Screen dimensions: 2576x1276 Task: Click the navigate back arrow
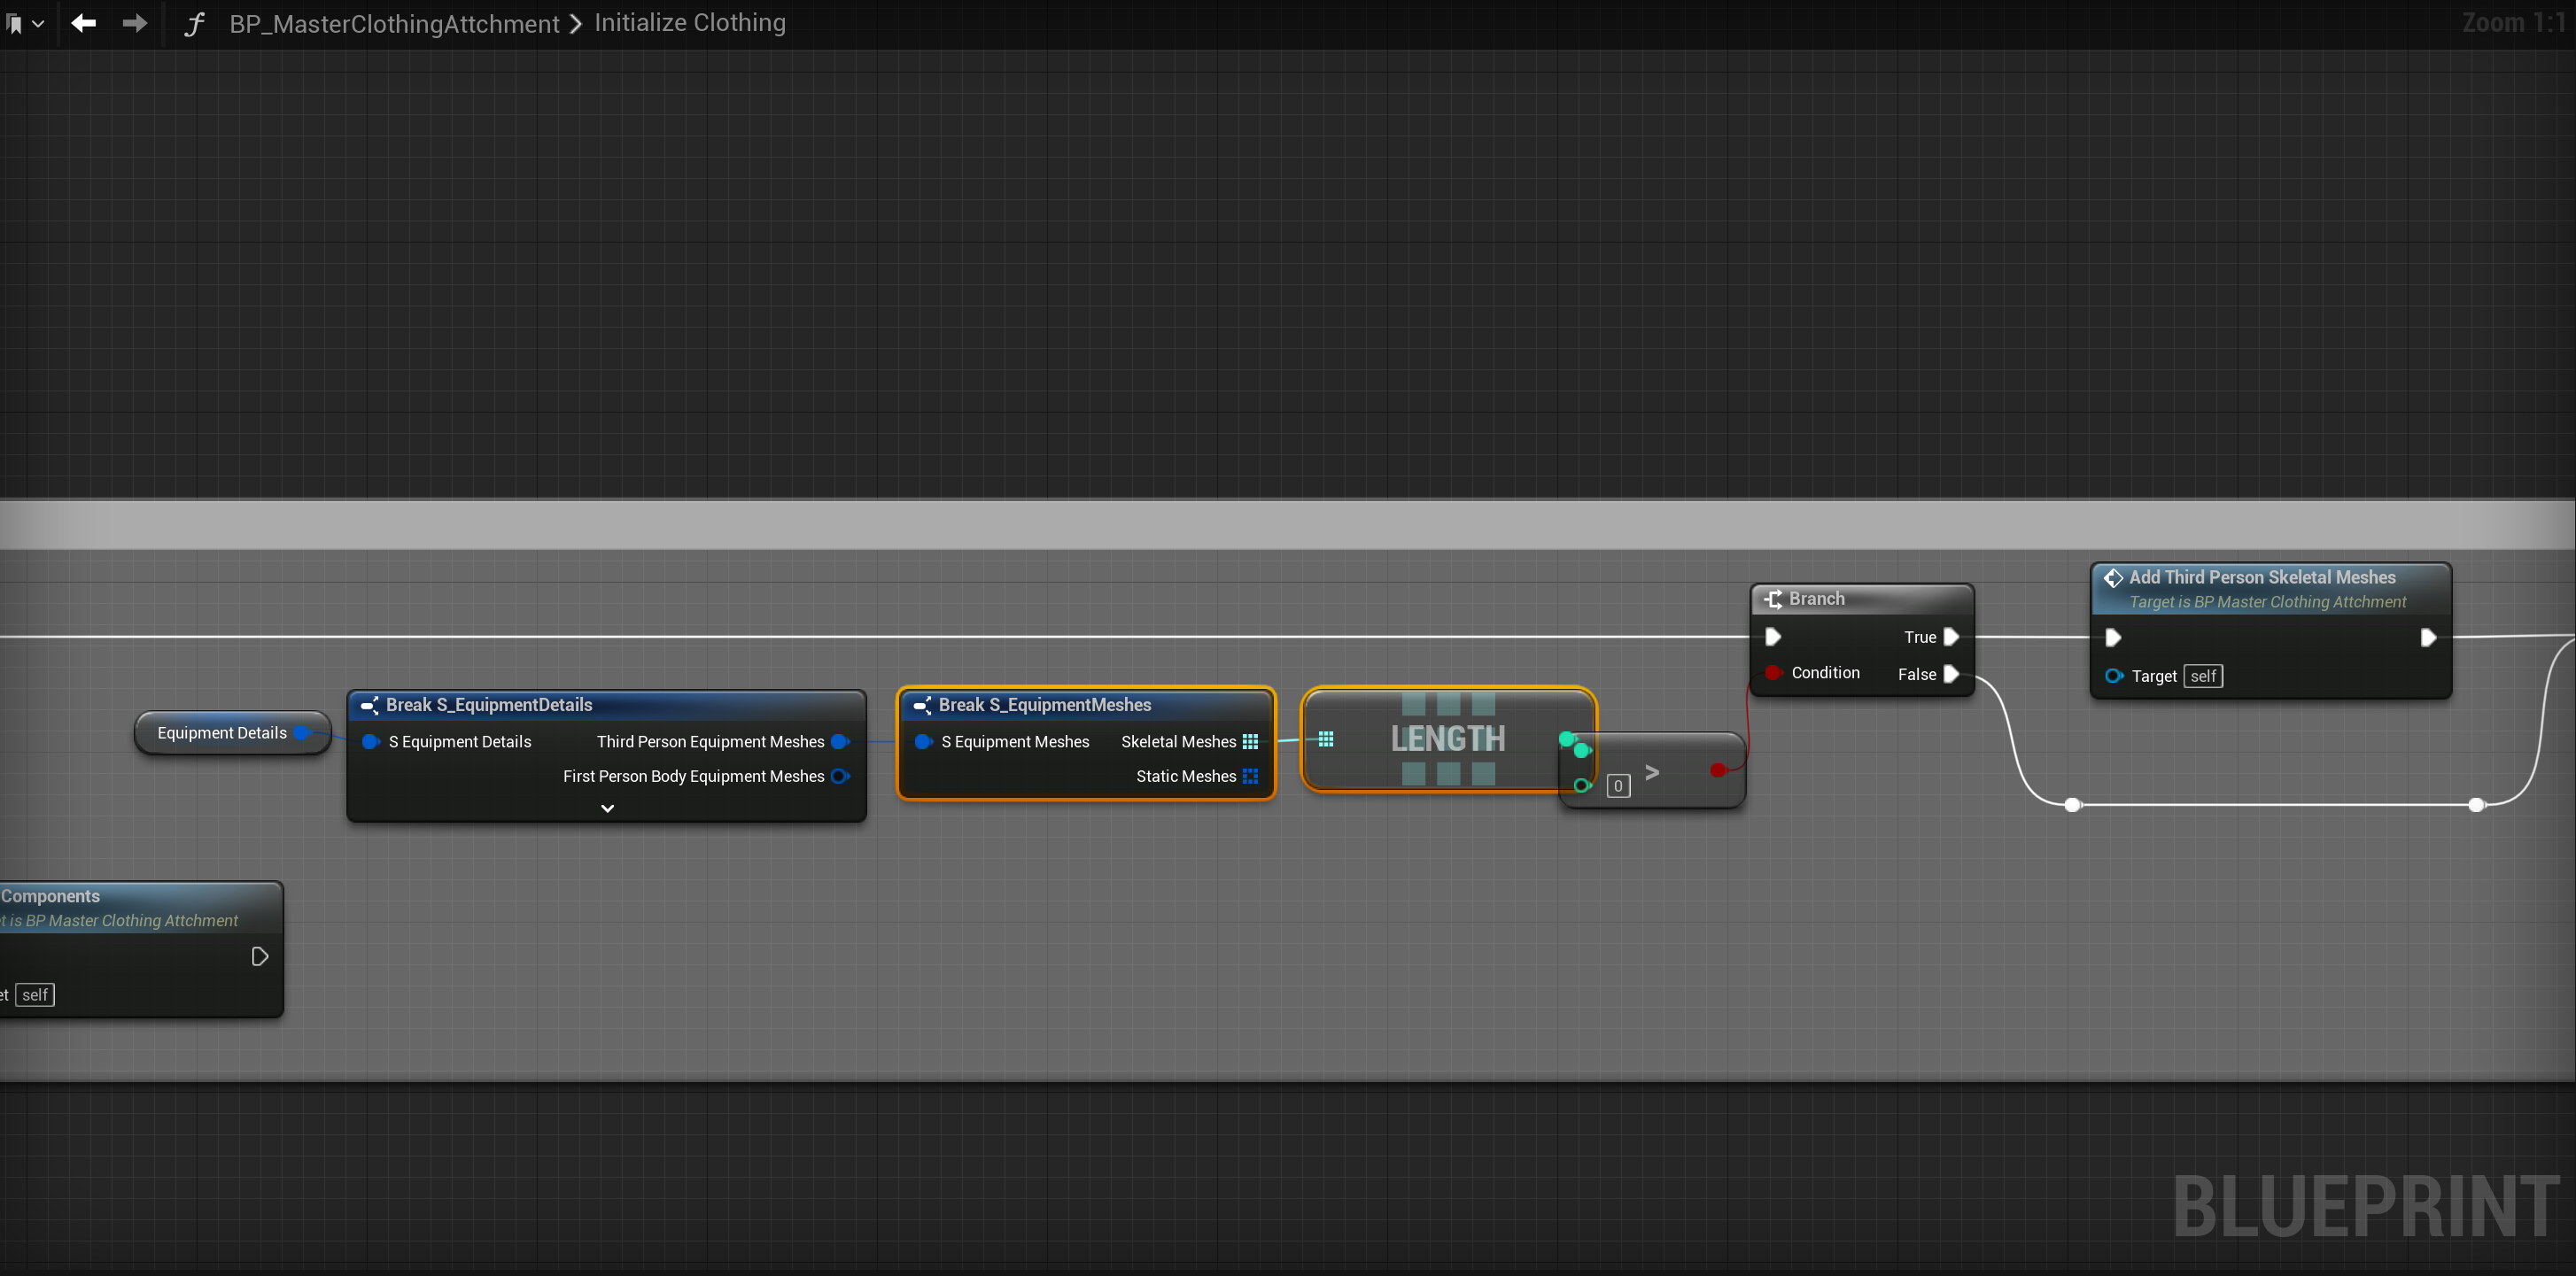84,22
